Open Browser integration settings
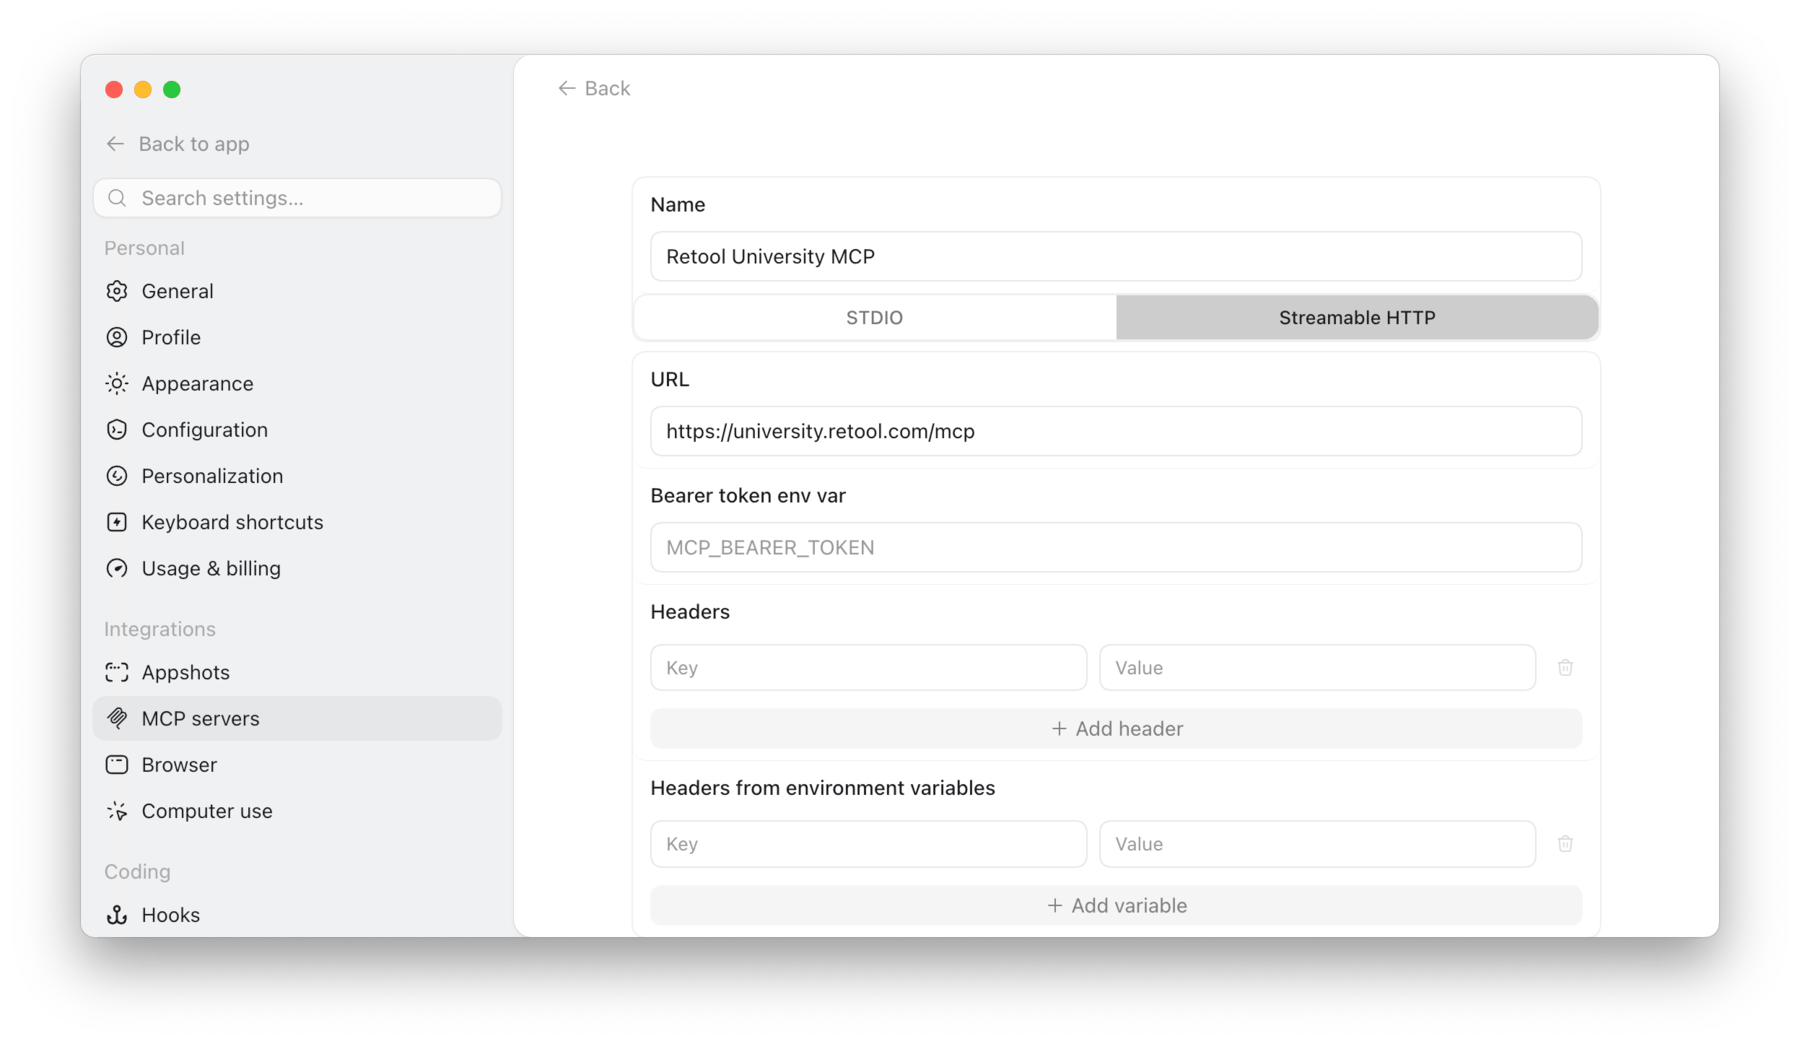Screen dimensions: 1800x1044 coord(297,765)
